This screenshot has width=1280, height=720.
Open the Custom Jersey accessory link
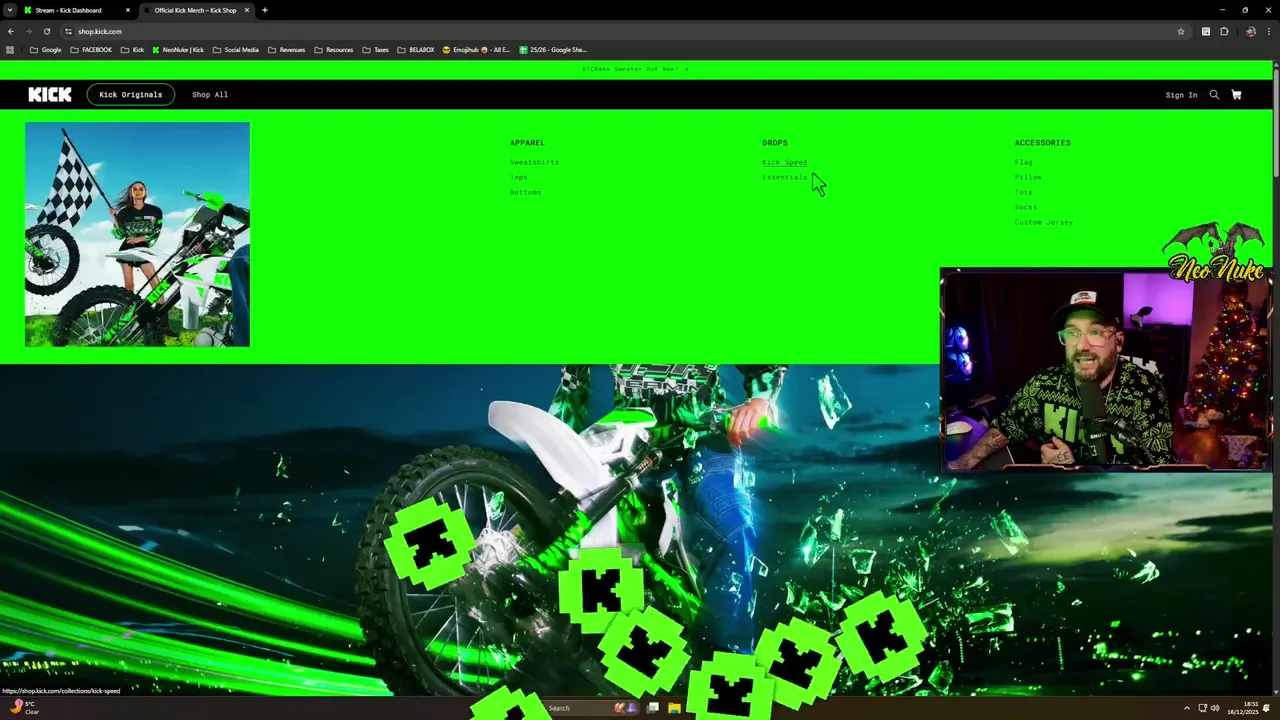point(1044,222)
